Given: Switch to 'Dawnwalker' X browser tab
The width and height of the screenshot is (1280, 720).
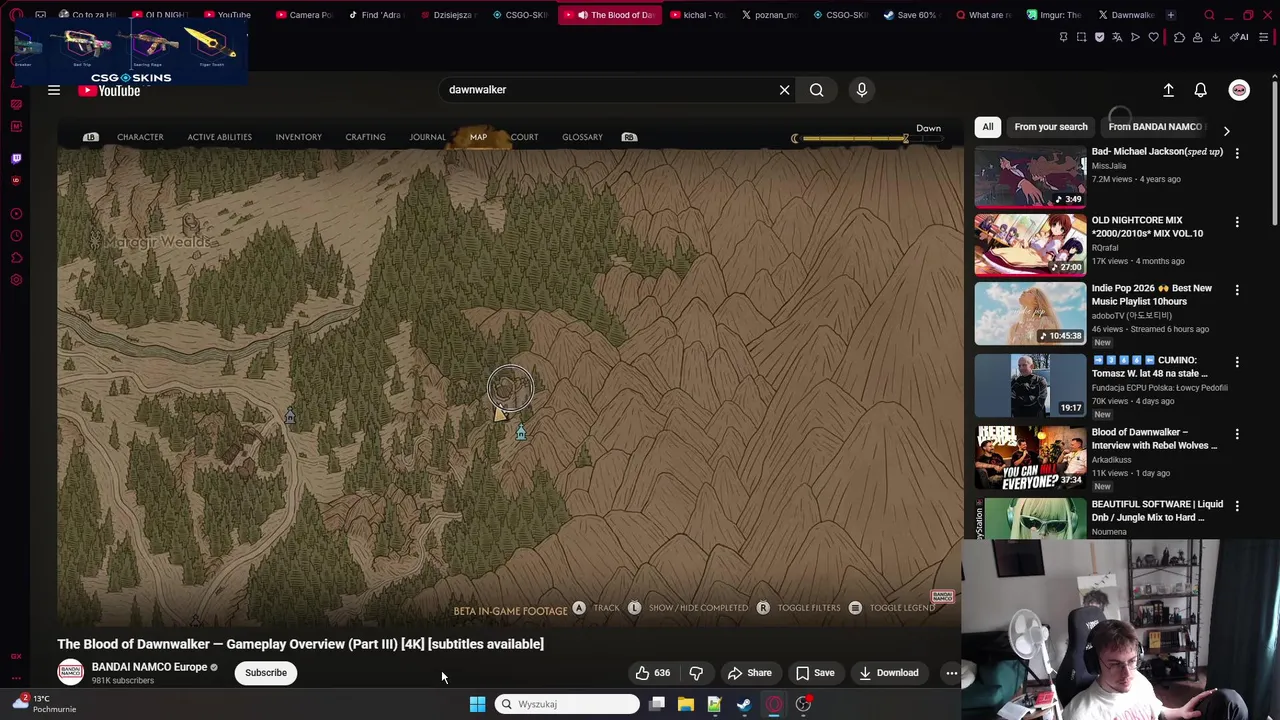Looking at the screenshot, I should pos(1125,15).
